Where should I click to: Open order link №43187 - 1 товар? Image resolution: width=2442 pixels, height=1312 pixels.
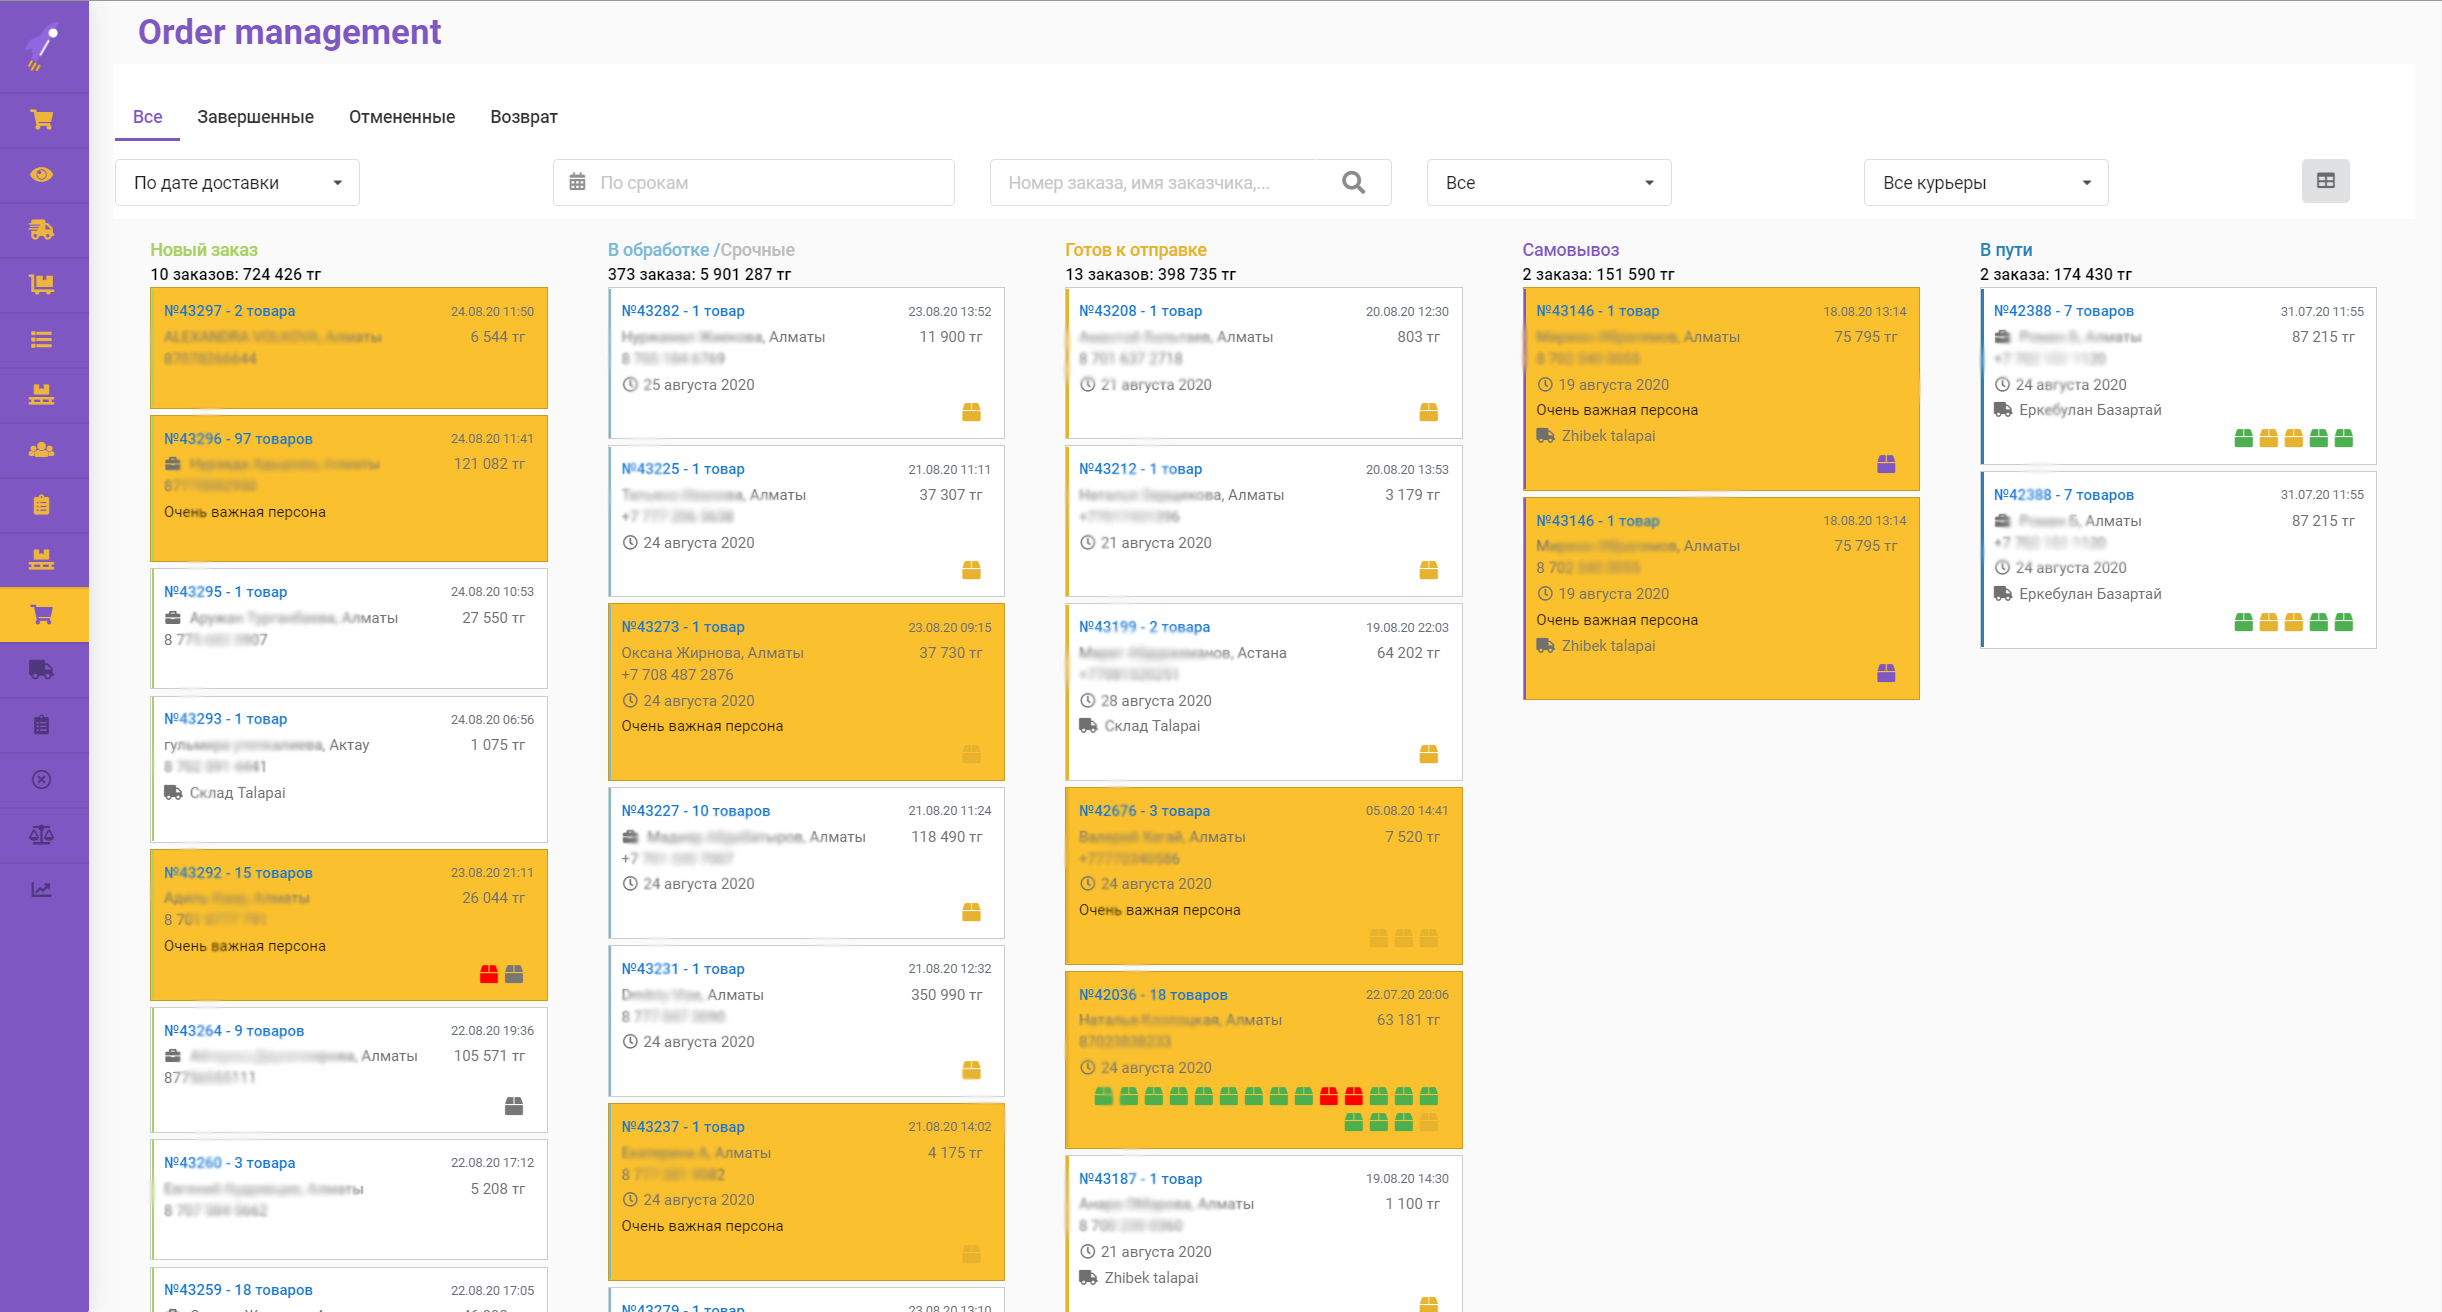pyautogui.click(x=1140, y=1179)
